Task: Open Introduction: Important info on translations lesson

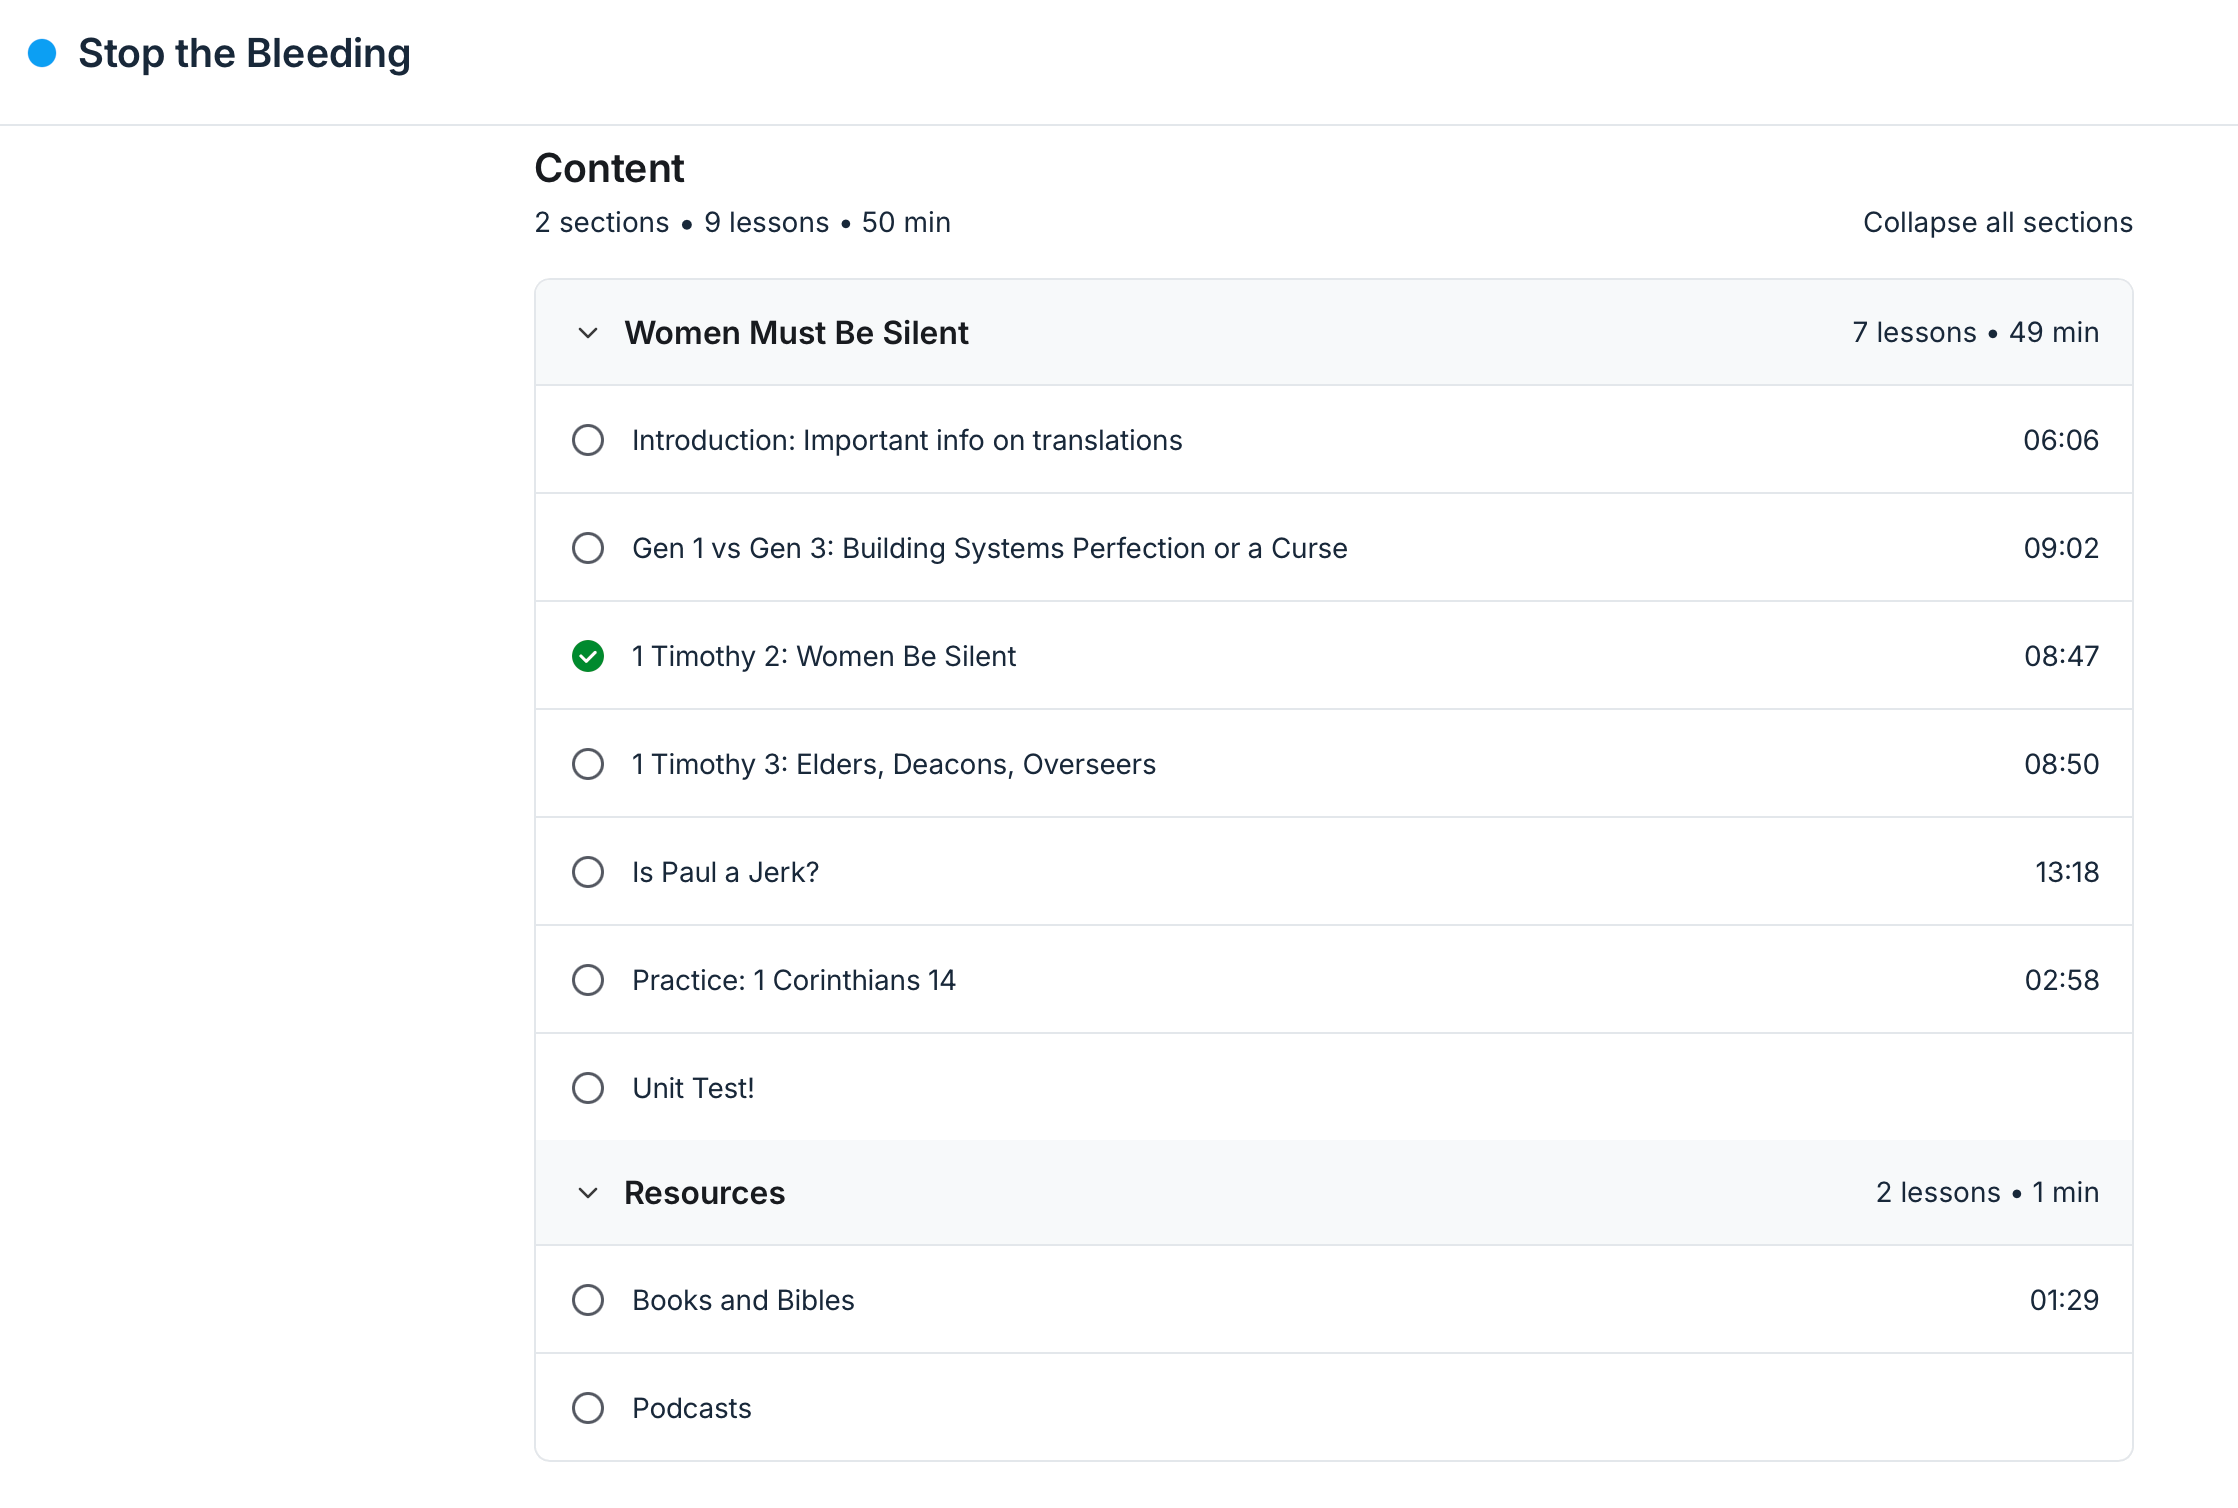Action: 907,440
